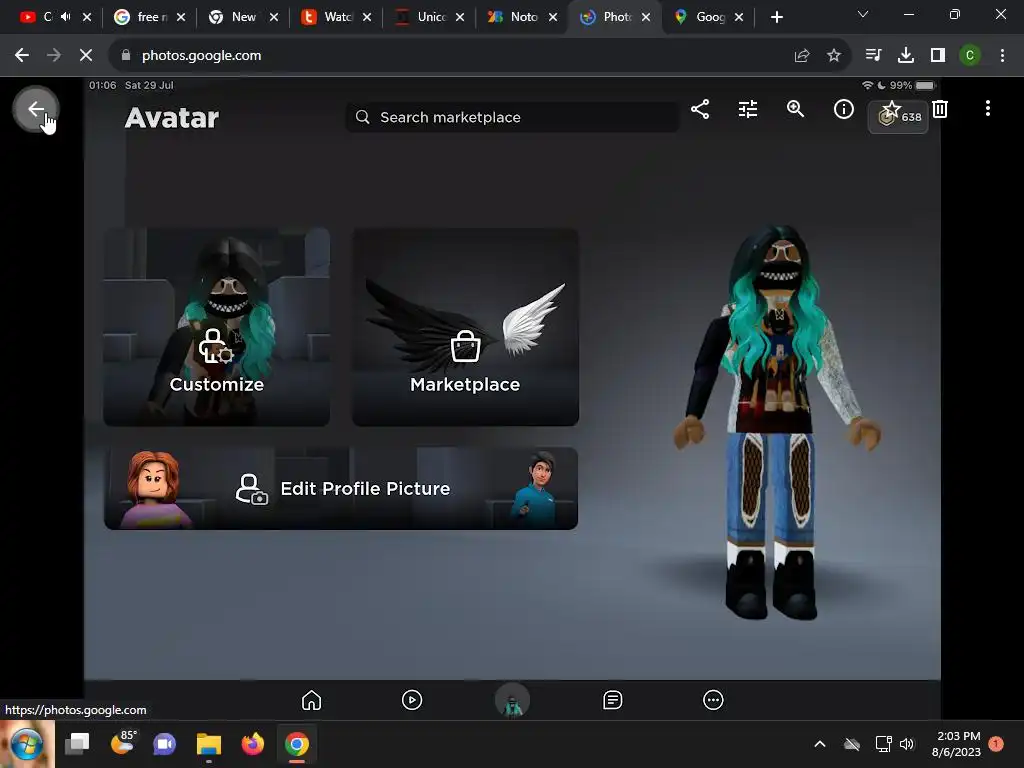1024x768 pixels.
Task: Open Chrome media control icon
Action: click(873, 56)
